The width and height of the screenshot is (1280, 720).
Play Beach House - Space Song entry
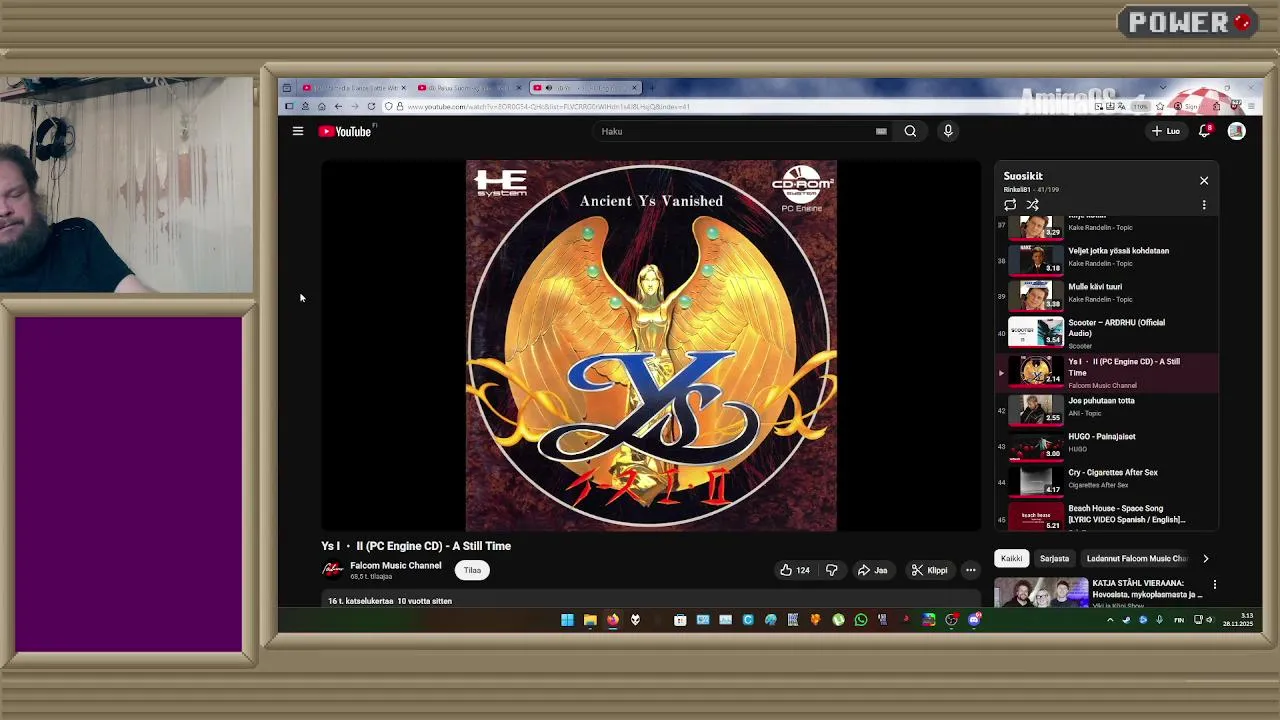pyautogui.click(x=1107, y=516)
